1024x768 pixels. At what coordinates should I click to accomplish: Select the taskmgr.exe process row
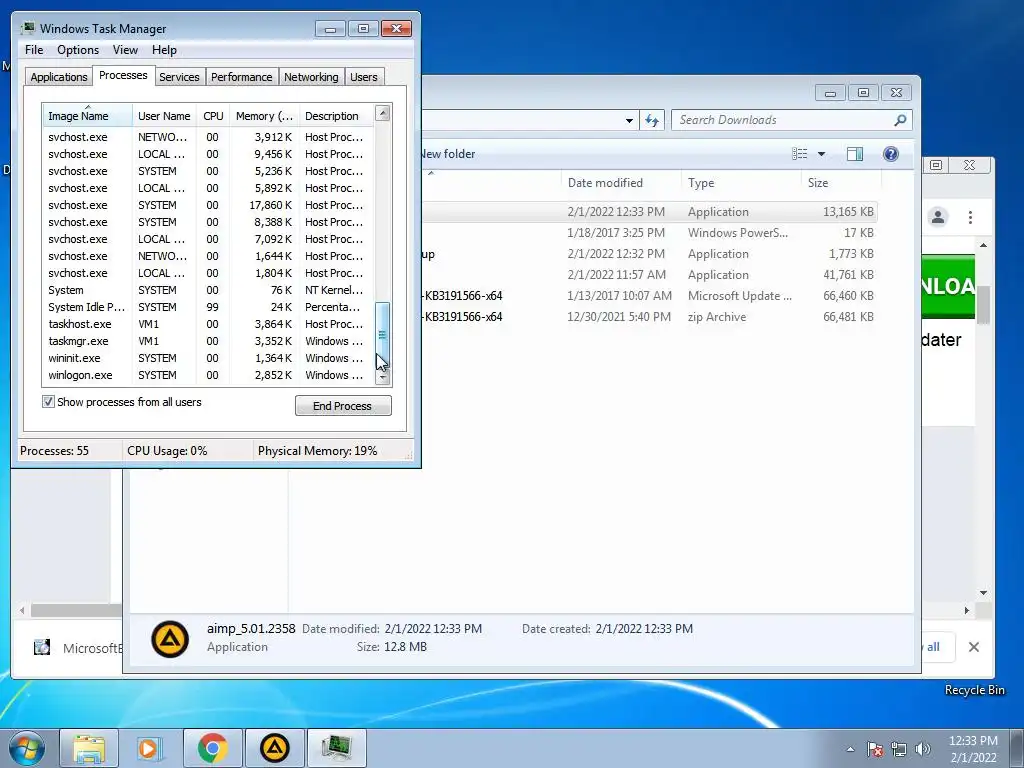pyautogui.click(x=208, y=341)
